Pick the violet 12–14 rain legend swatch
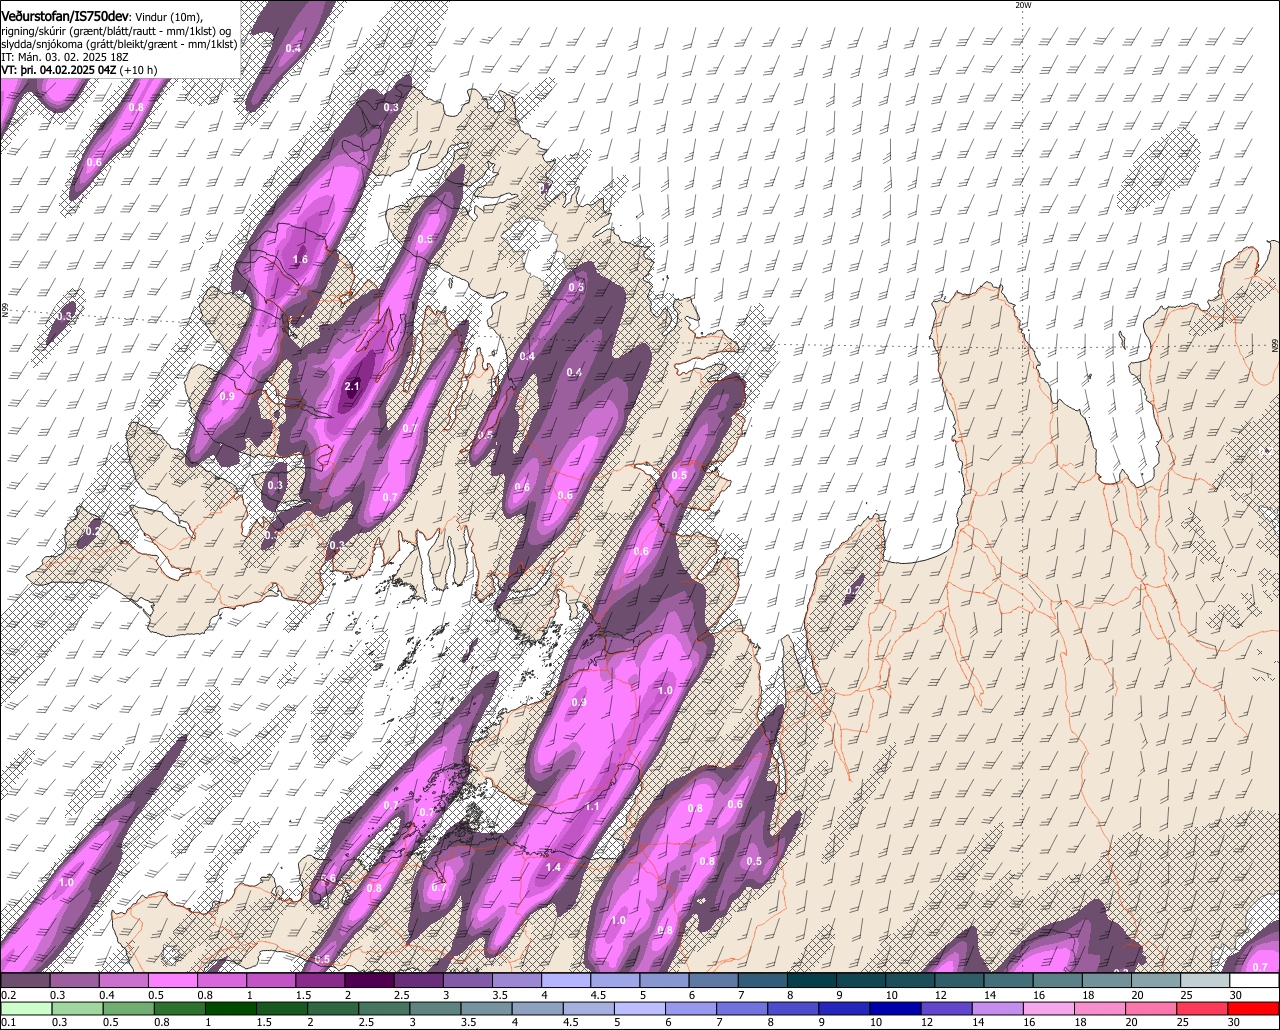This screenshot has width=1280, height=1030. tap(949, 1009)
